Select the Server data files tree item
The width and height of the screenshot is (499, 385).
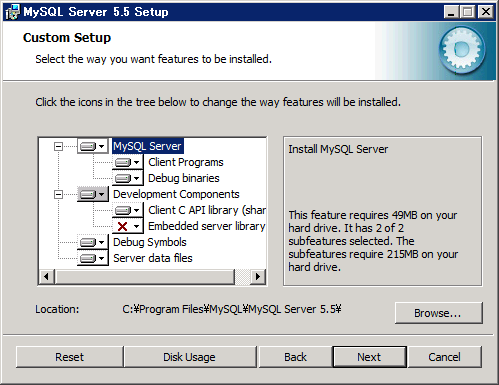point(153,258)
